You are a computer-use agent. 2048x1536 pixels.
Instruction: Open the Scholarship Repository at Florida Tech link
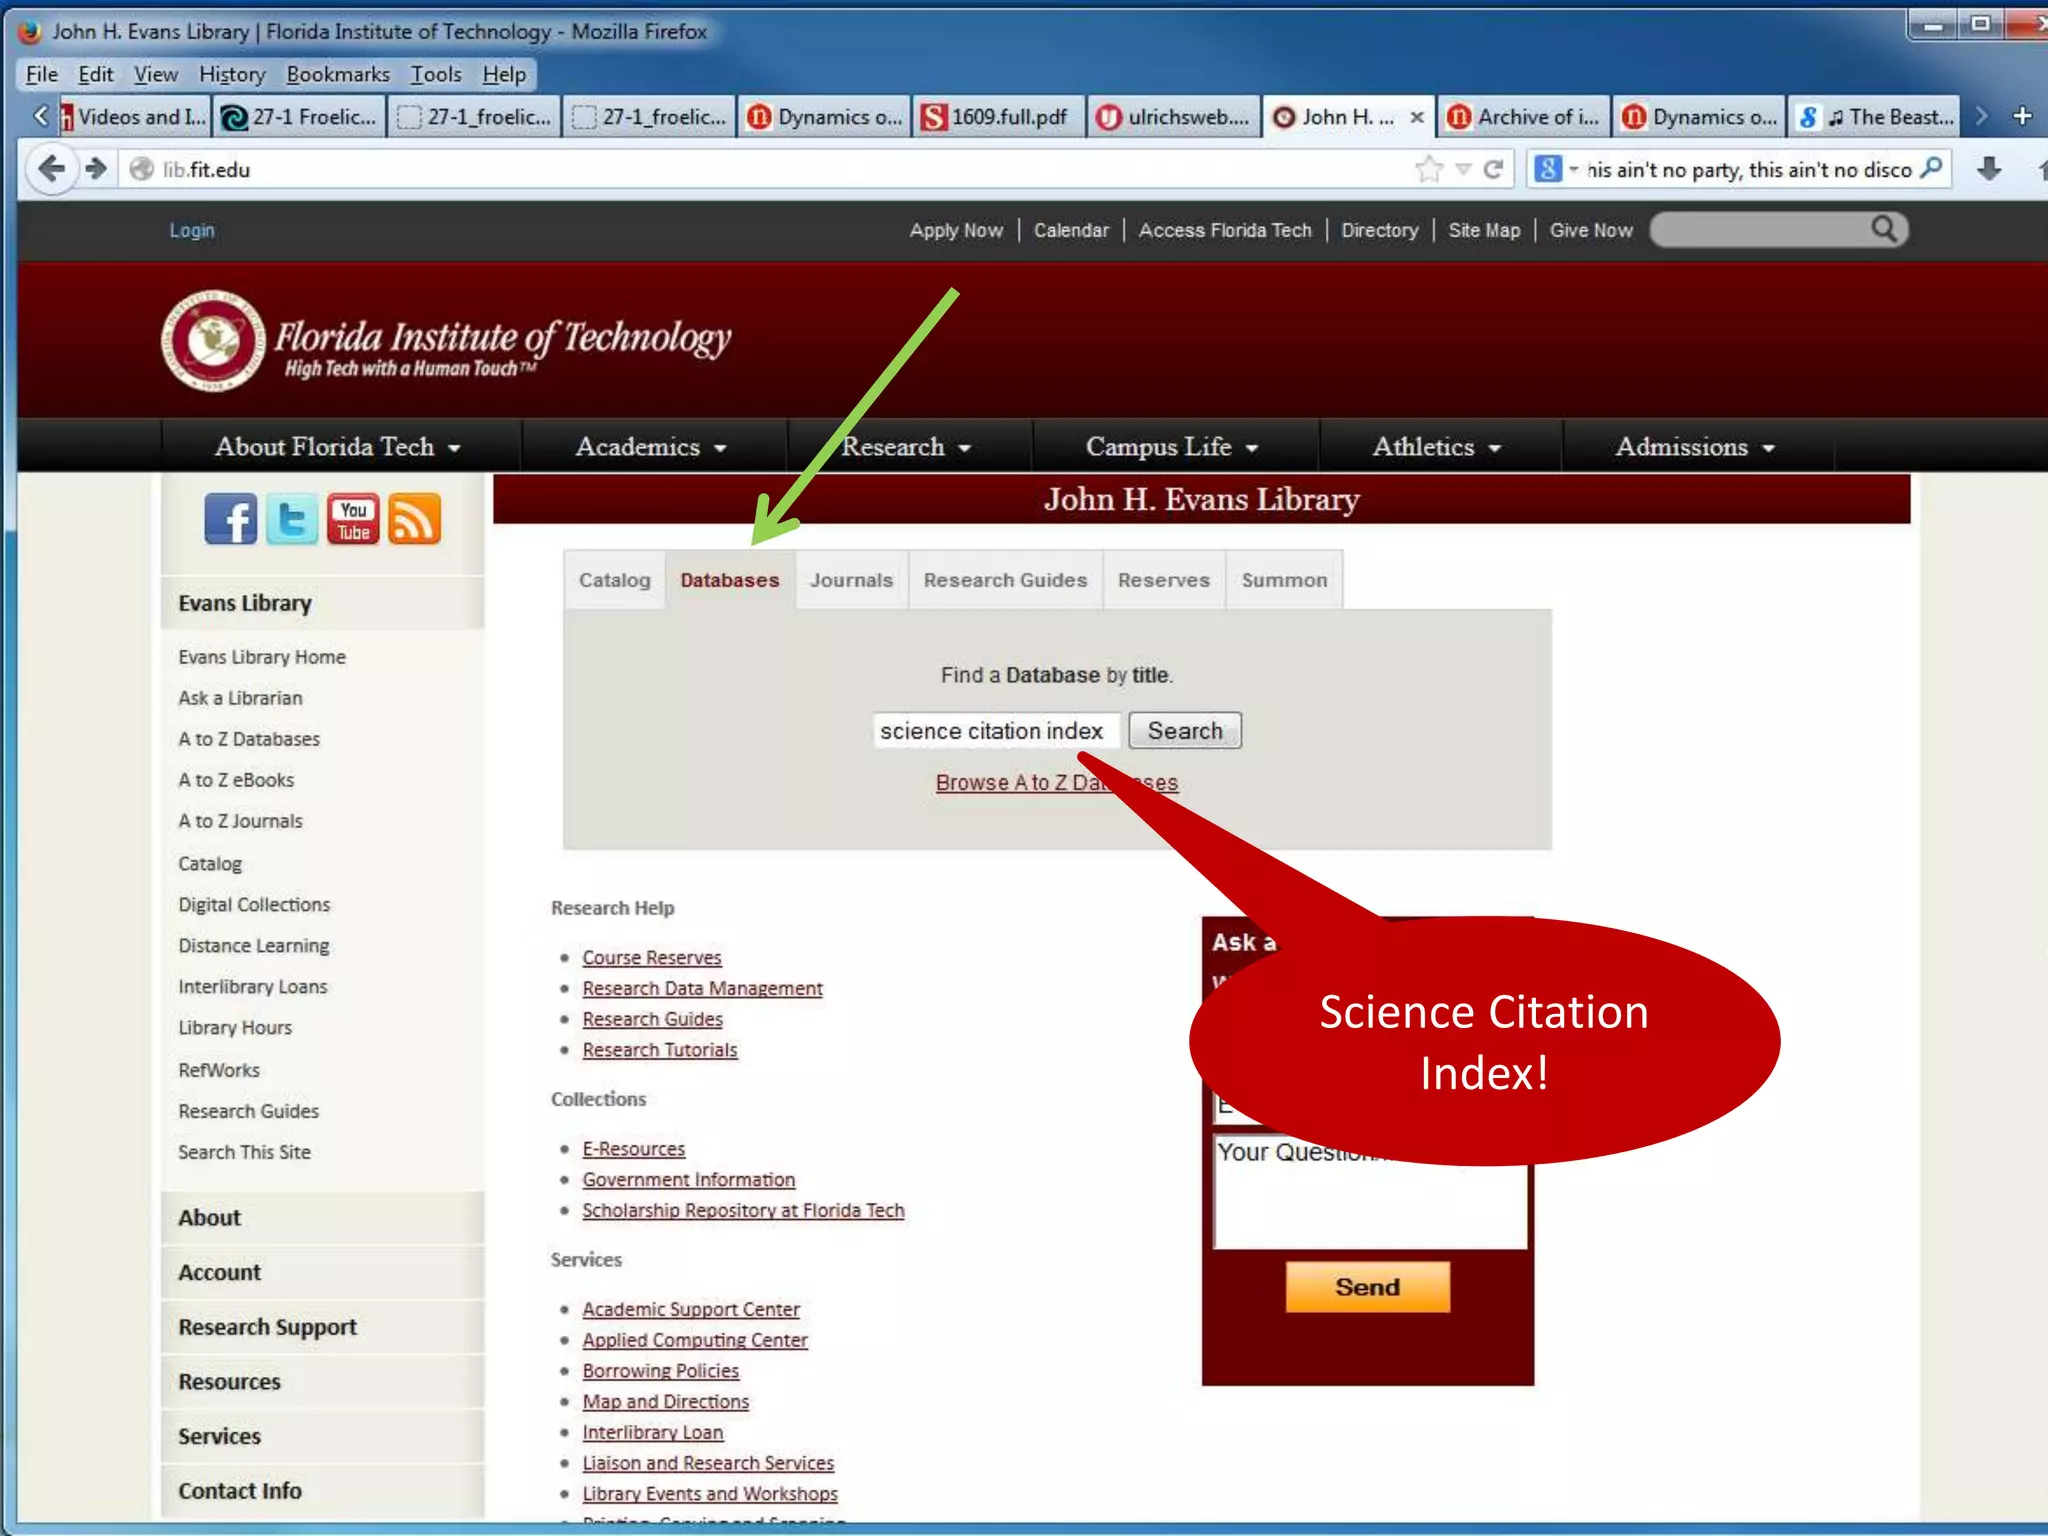pos(743,1210)
